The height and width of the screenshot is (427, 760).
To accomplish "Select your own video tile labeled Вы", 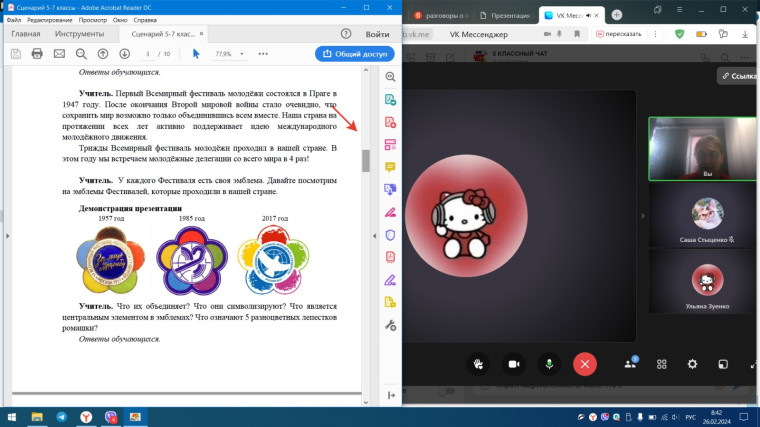I will [703, 149].
